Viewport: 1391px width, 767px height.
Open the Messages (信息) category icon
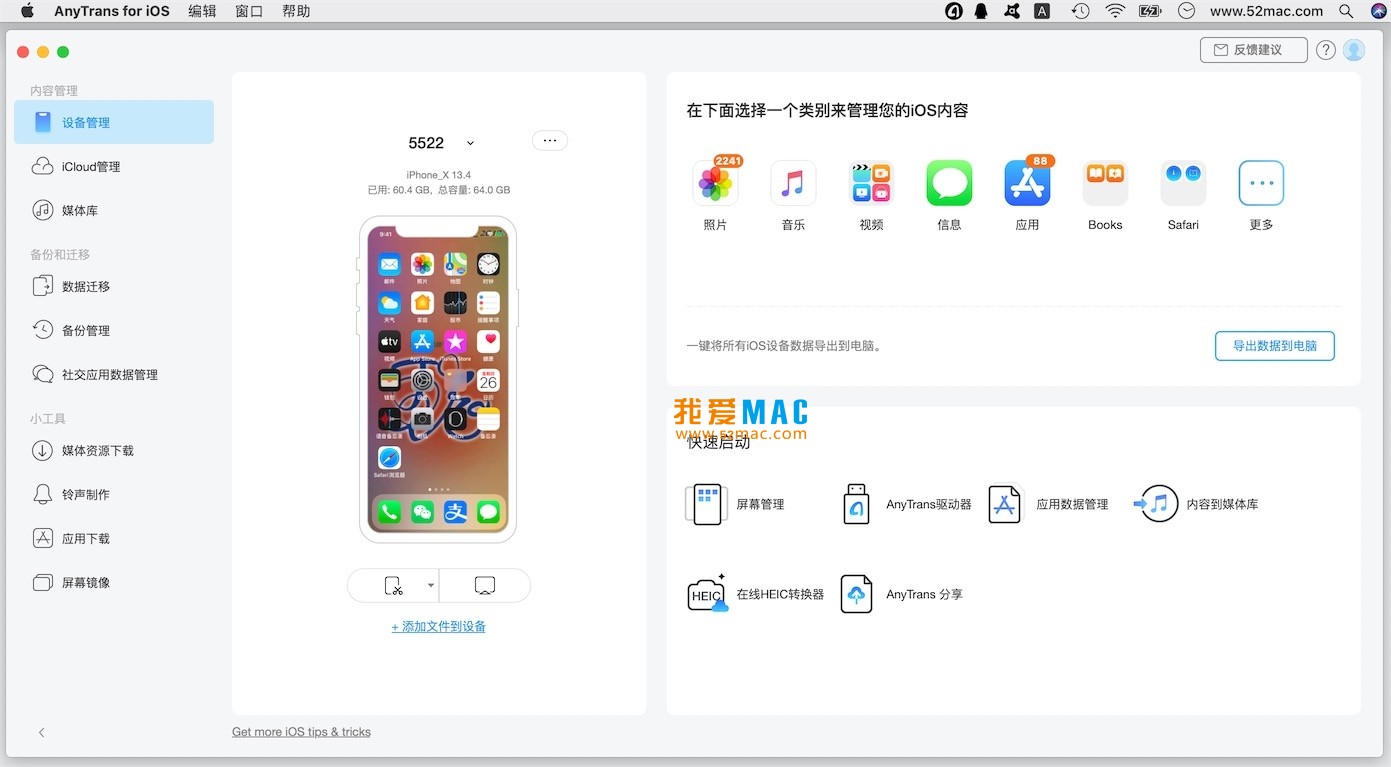tap(949, 184)
